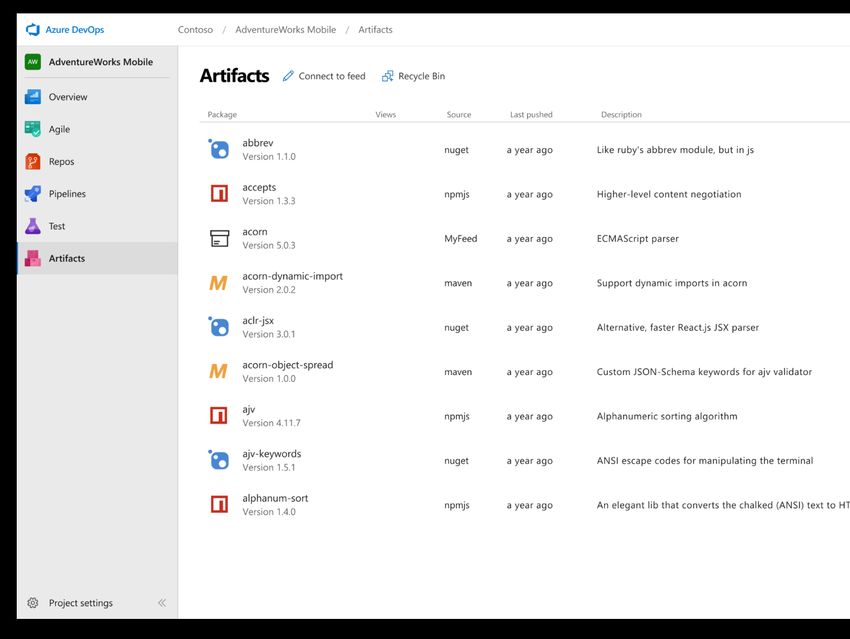The image size is (850, 639).
Task: Click the maven icon for acorn-object-spread
Action: tap(218, 371)
